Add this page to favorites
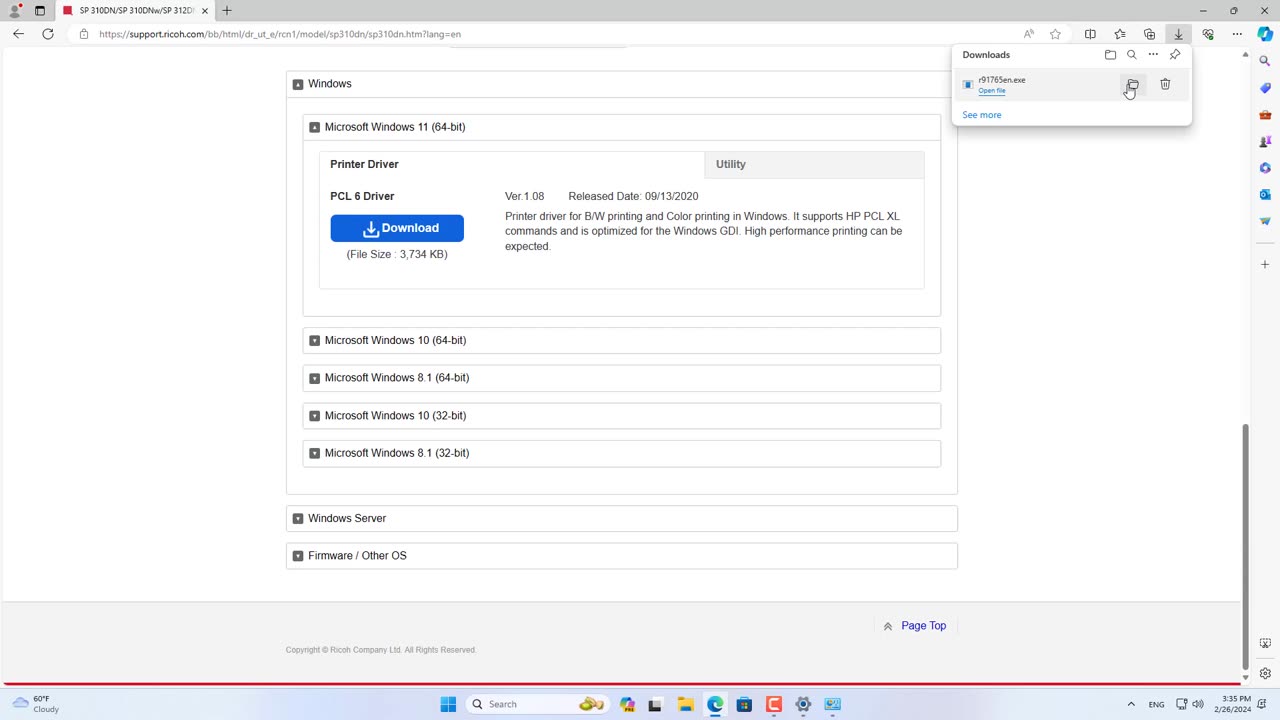 pyautogui.click(x=1055, y=34)
